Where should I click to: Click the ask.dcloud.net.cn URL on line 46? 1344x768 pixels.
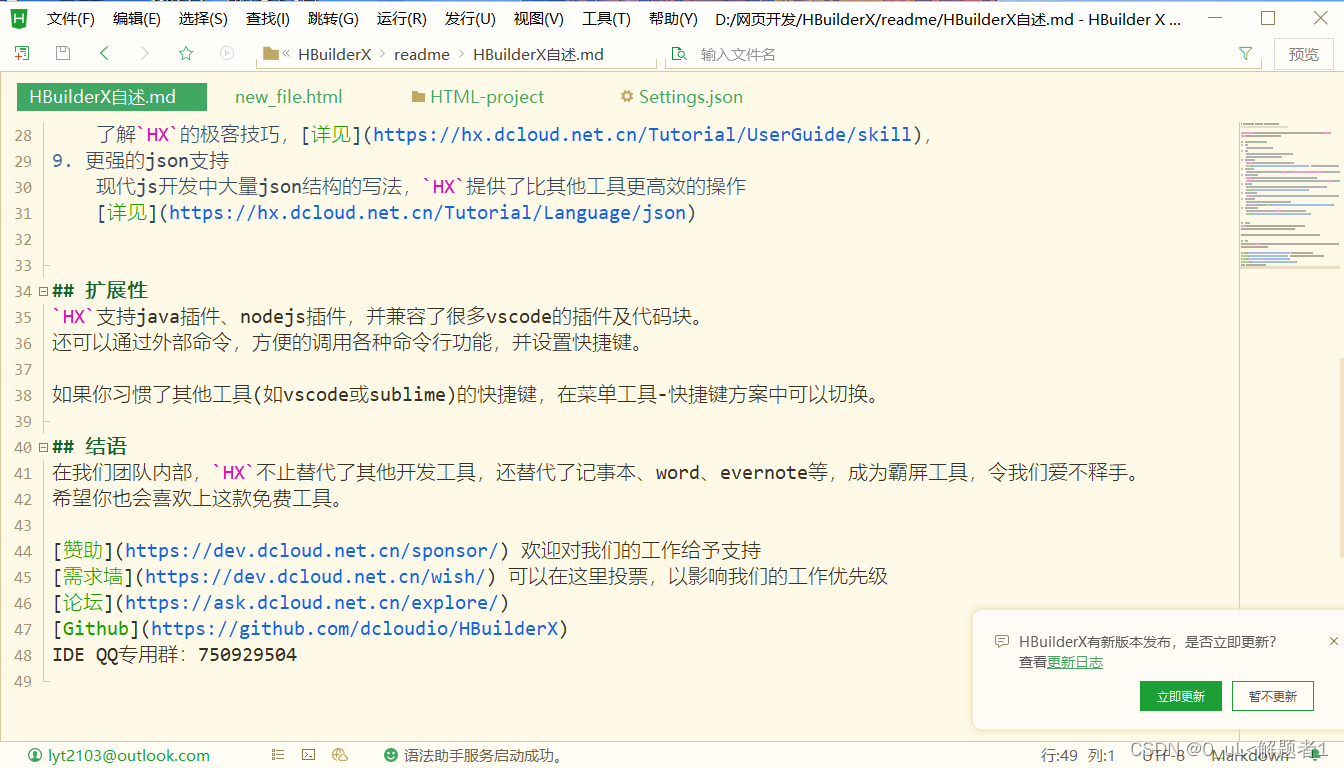312,603
